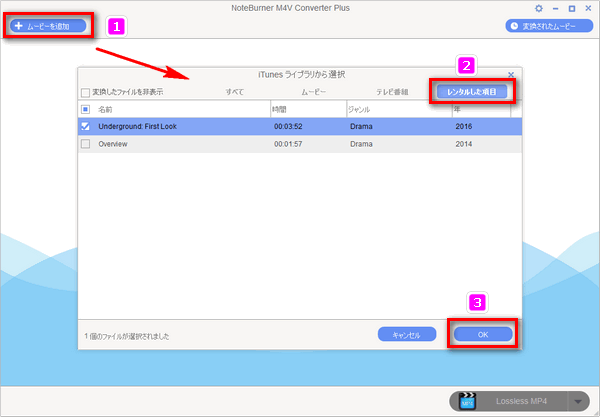600x417 pixels.
Task: Open the 変換されたムービー converted movies history
Action: click(x=549, y=26)
